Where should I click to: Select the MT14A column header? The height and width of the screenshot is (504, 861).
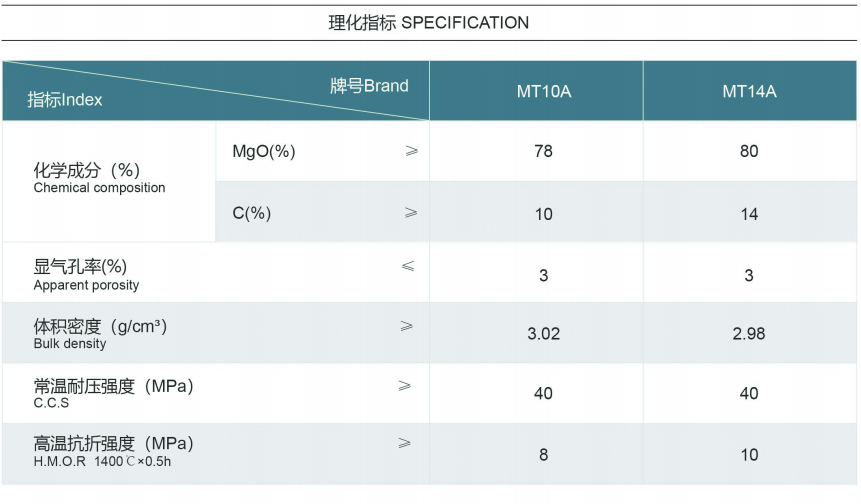tap(749, 91)
